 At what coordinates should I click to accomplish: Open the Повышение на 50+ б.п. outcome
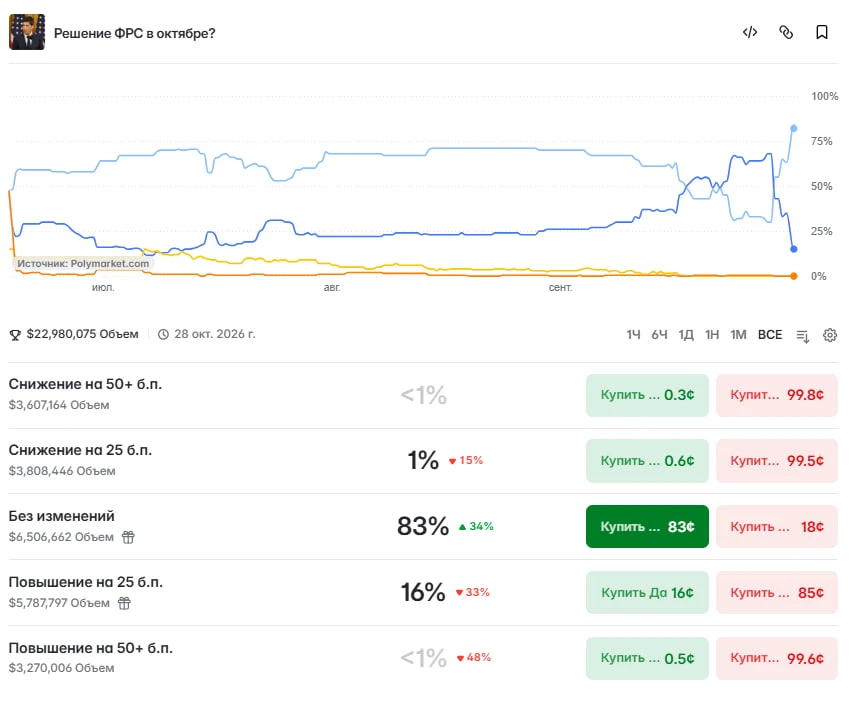pos(91,648)
